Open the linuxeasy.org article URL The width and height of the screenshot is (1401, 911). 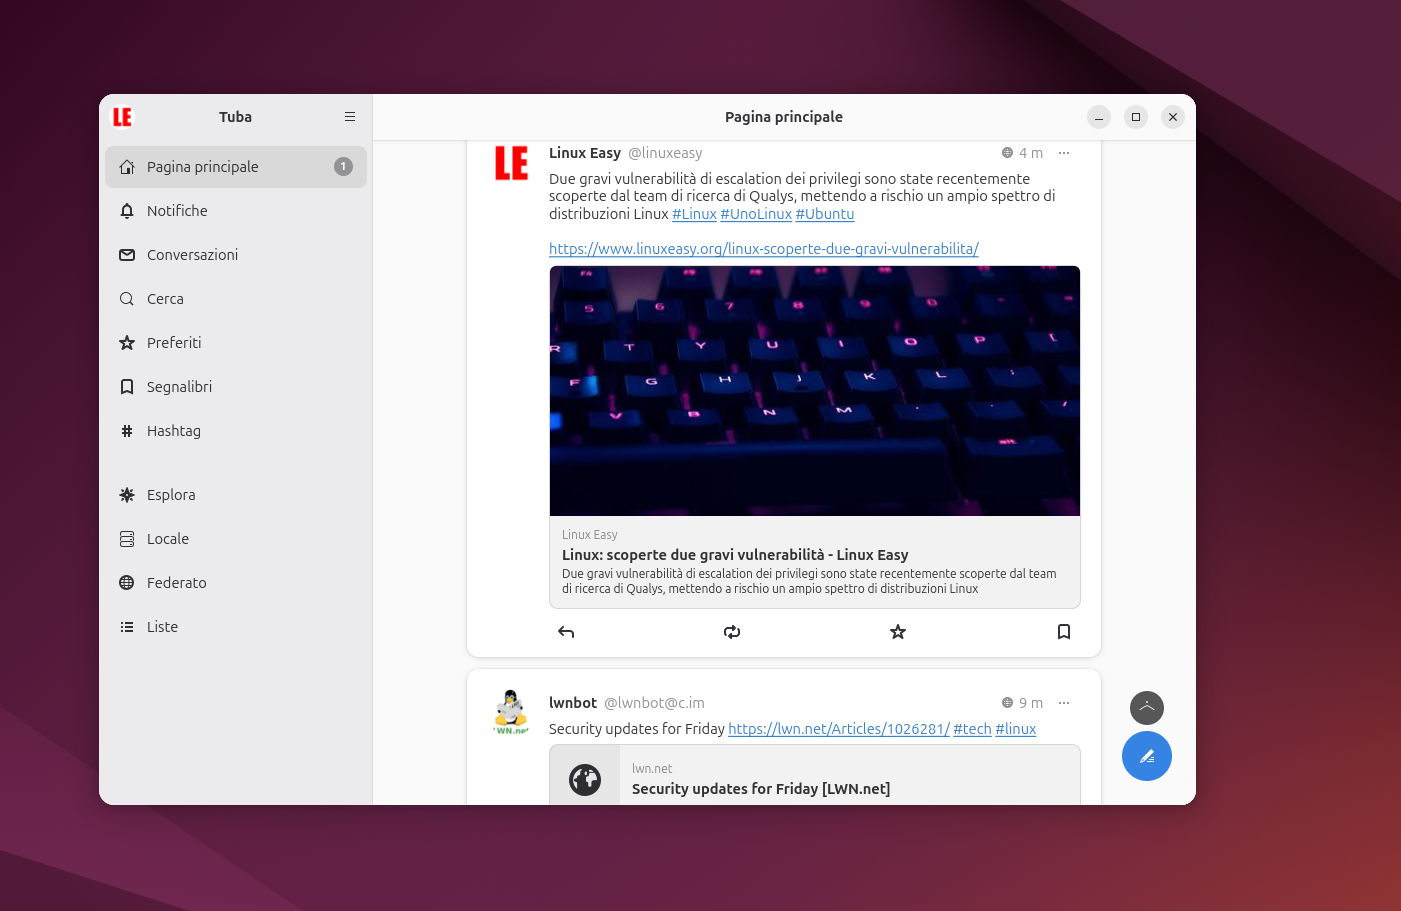[x=763, y=249]
